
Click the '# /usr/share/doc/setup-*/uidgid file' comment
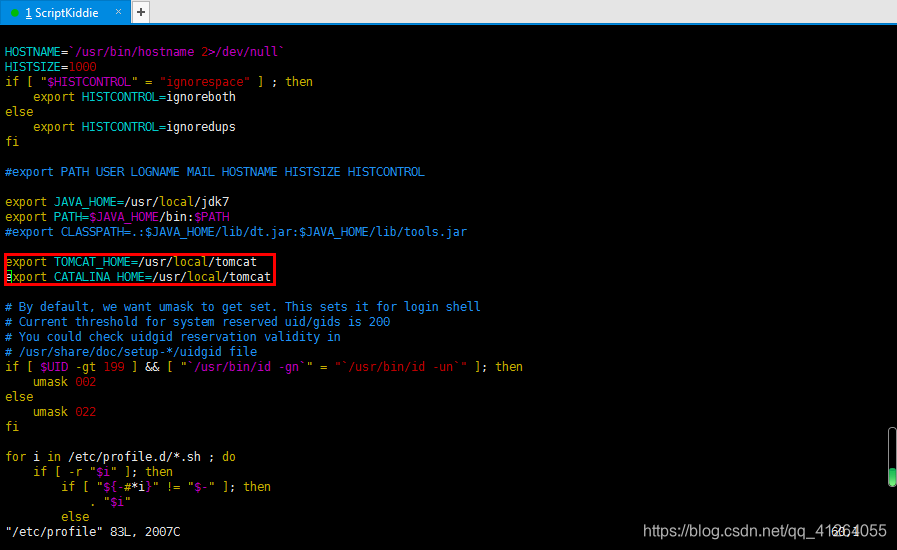click(131, 351)
